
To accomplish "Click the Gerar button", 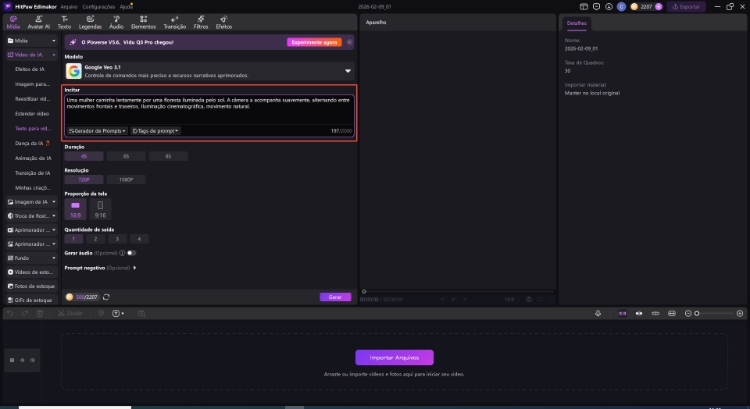I will [x=335, y=297].
